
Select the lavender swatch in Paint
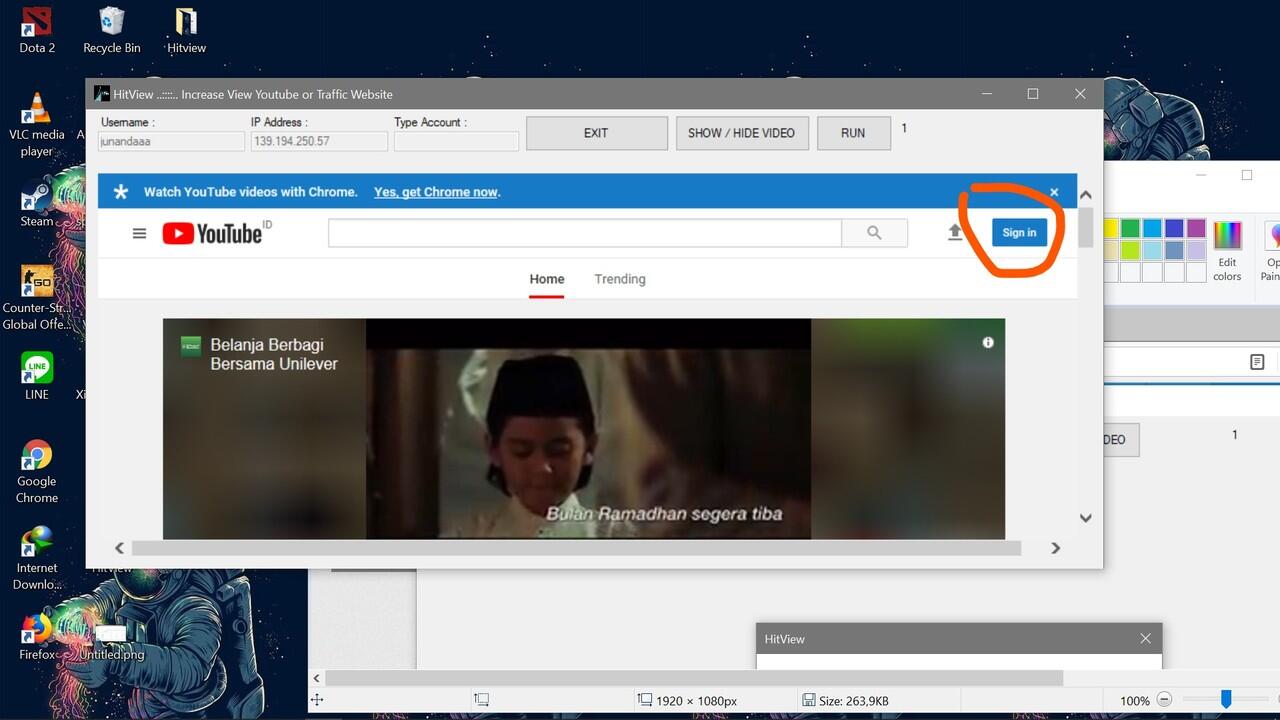click(x=1196, y=250)
